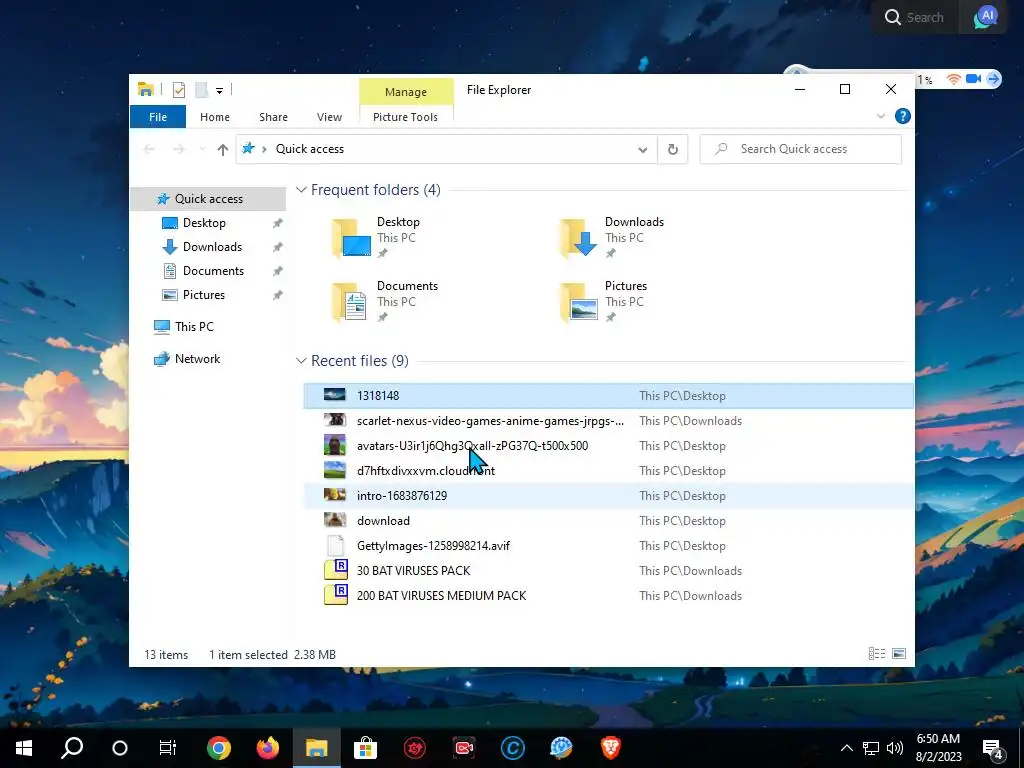Launch Google Chrome from taskbar
The image size is (1024, 768).
[x=219, y=748]
